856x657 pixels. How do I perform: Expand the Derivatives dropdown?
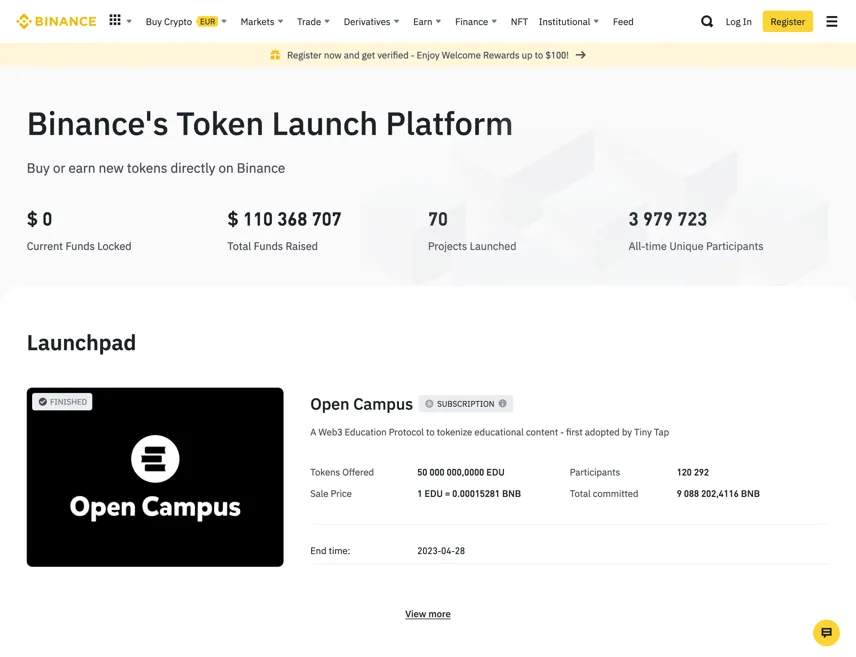(371, 21)
